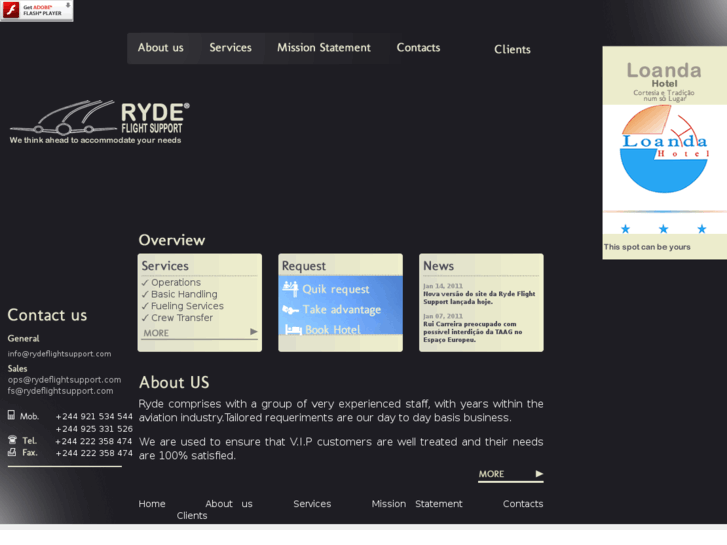727x545 pixels.
Task: Click ops@rydeflightsupport.com email address
Action: (64, 380)
